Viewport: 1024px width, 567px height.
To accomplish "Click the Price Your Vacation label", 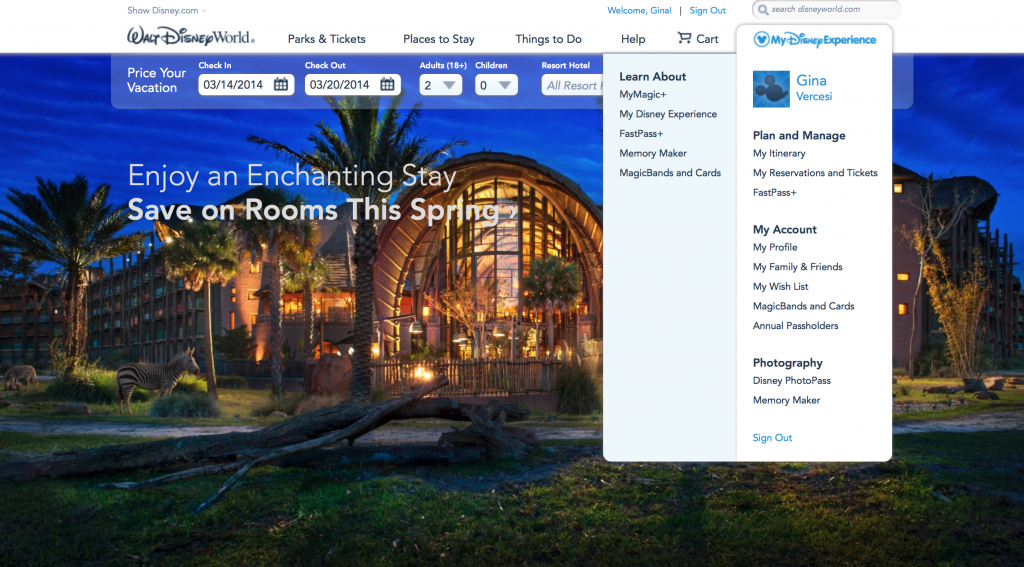I will pyautogui.click(x=157, y=80).
